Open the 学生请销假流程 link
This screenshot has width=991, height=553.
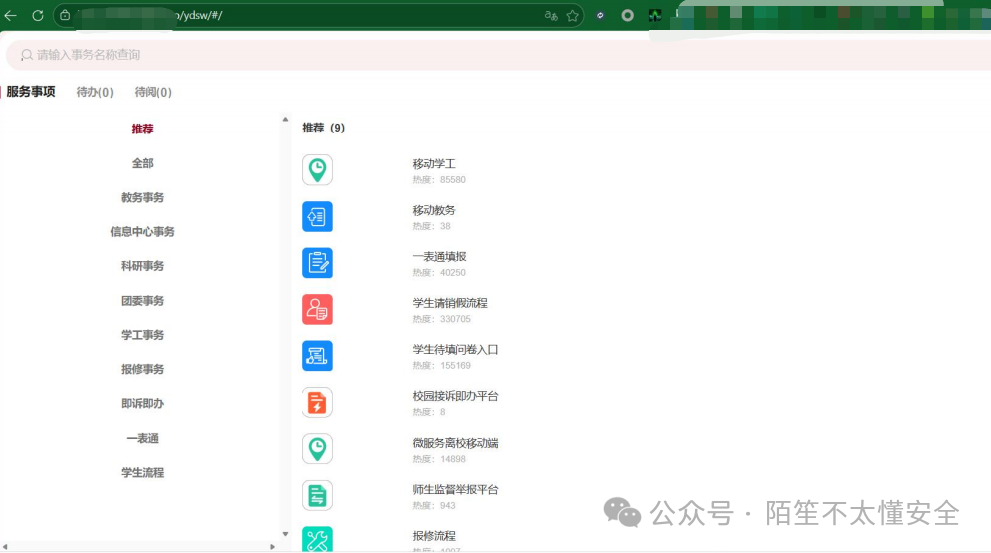[x=450, y=303]
